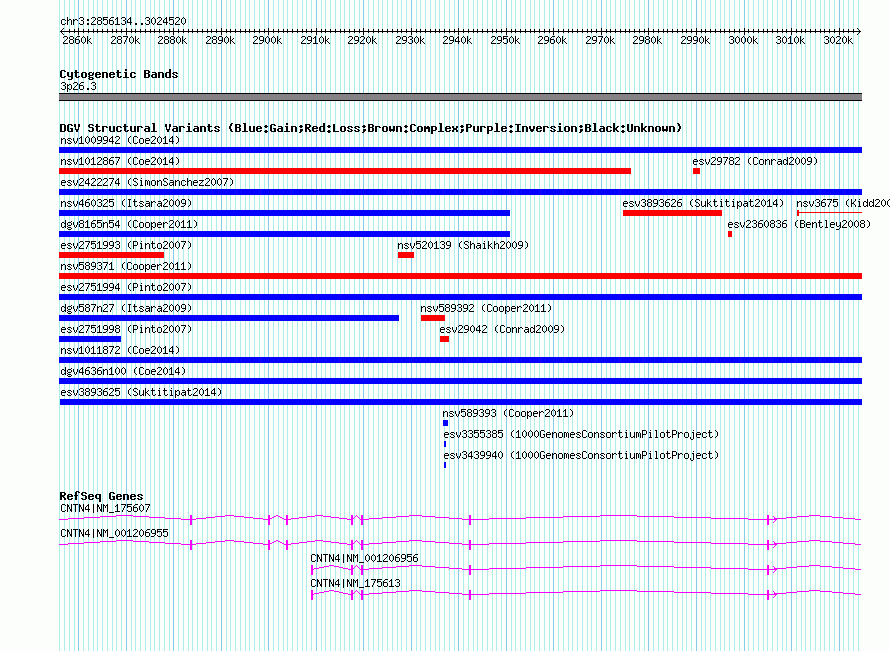Image resolution: width=890 pixels, height=651 pixels.
Task: Click the red loss bar of nsv1012867
Action: (x=345, y=171)
